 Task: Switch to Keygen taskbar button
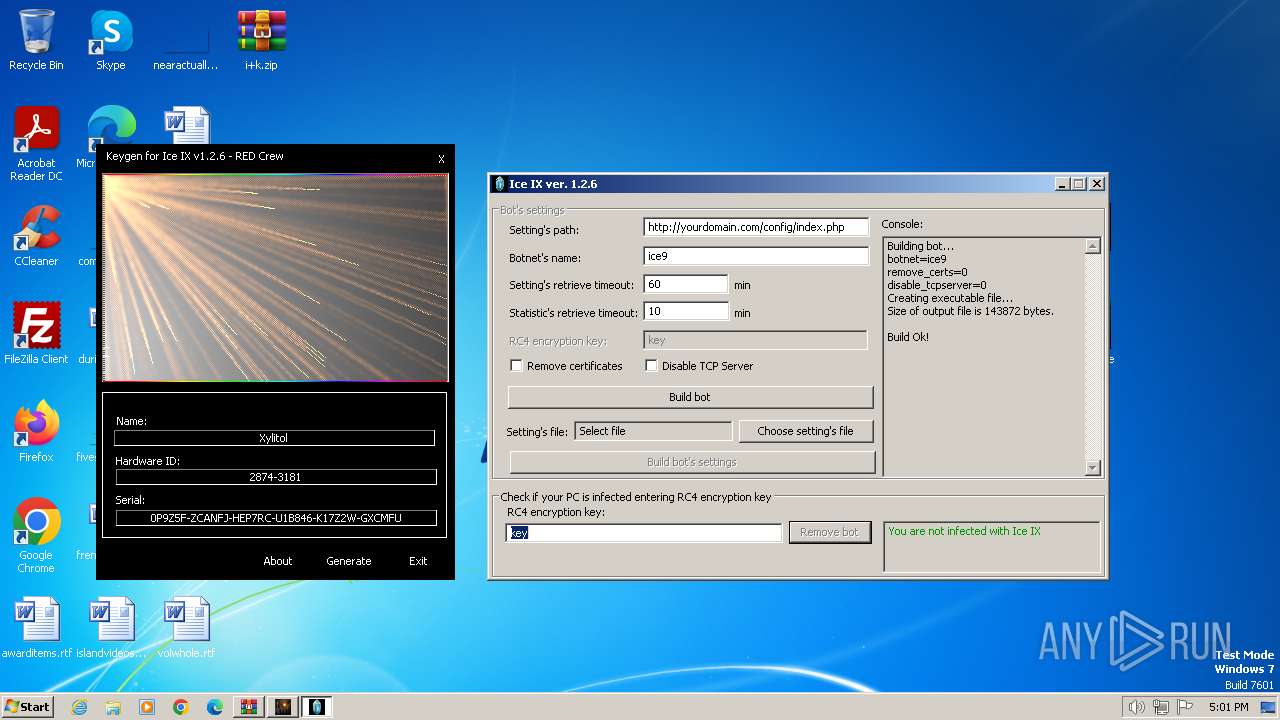pyautogui.click(x=283, y=707)
